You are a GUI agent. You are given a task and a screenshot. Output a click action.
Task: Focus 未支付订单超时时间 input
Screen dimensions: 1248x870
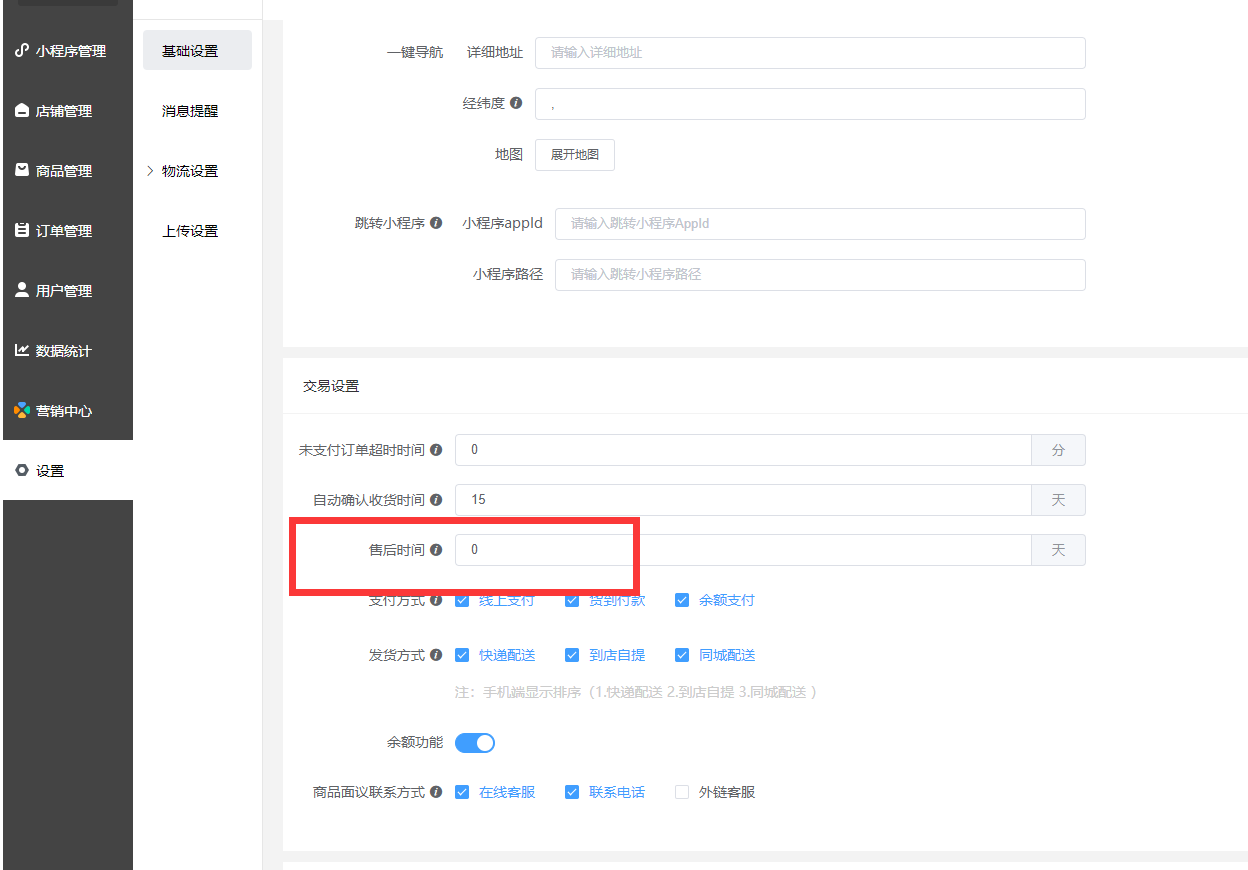tap(743, 450)
